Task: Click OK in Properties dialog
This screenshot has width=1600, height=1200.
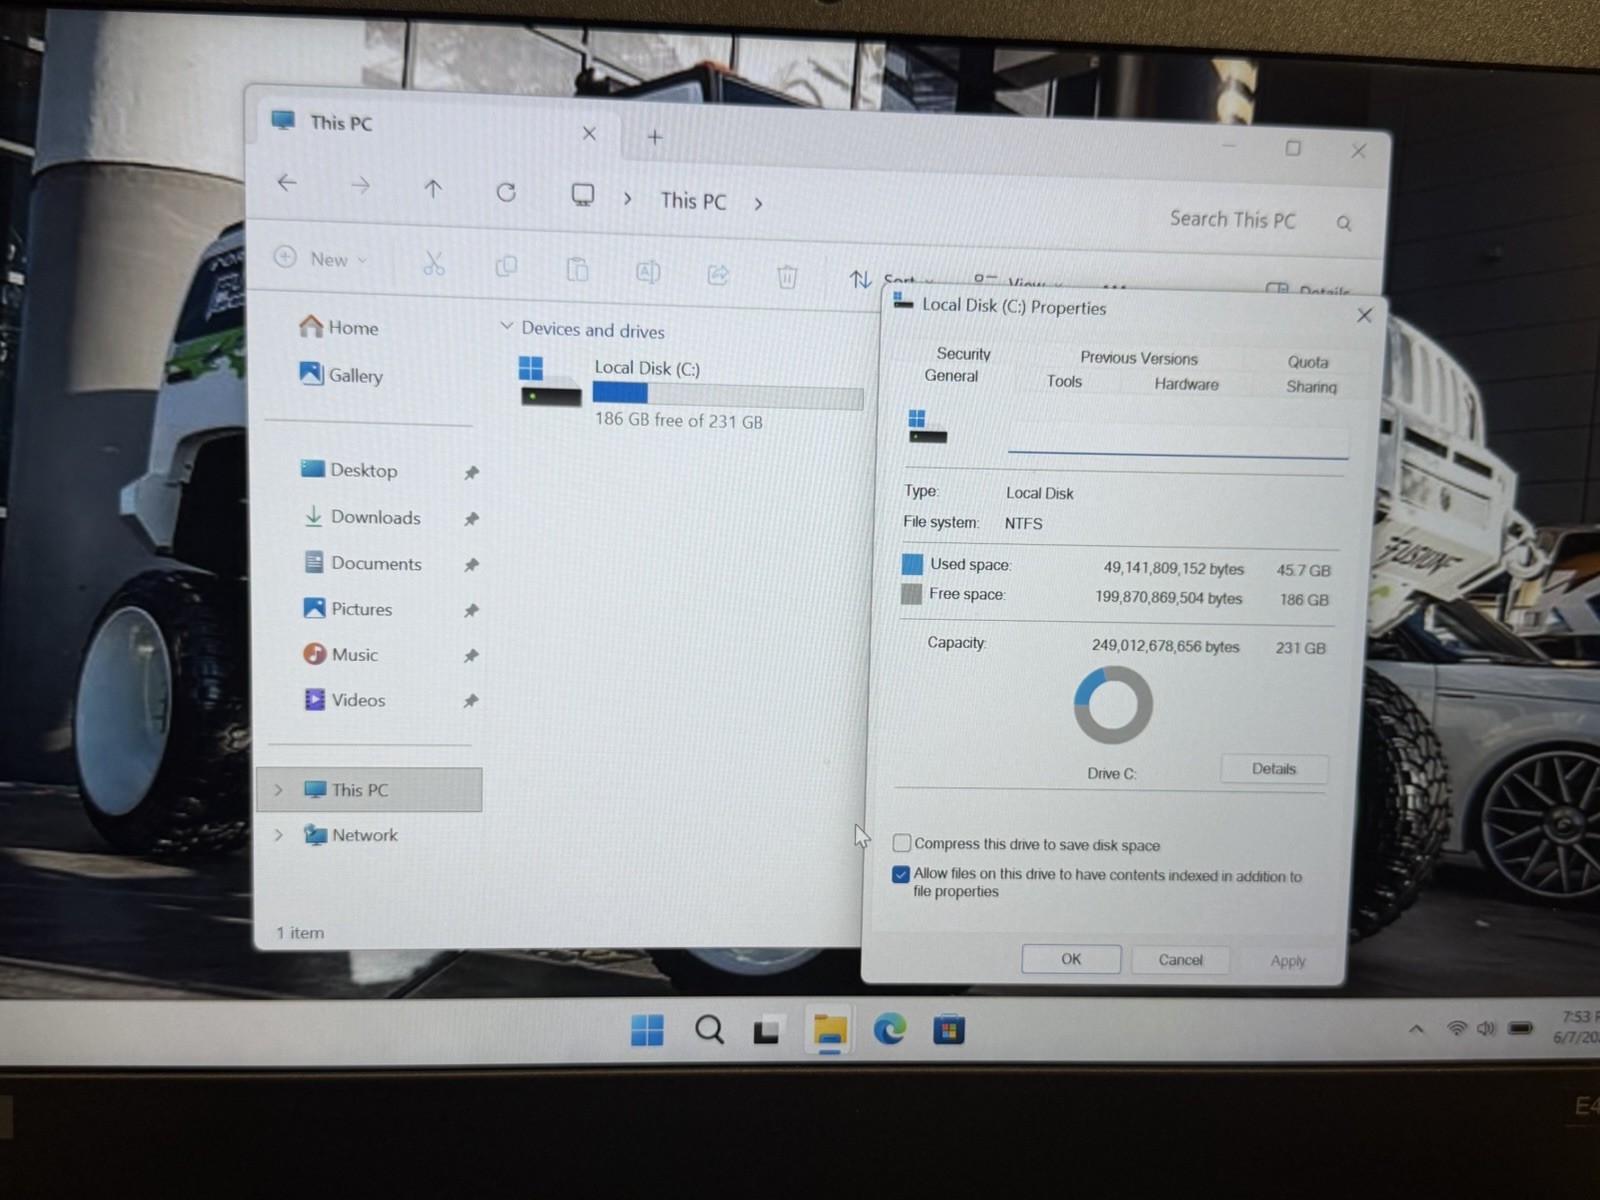Action: click(1071, 959)
